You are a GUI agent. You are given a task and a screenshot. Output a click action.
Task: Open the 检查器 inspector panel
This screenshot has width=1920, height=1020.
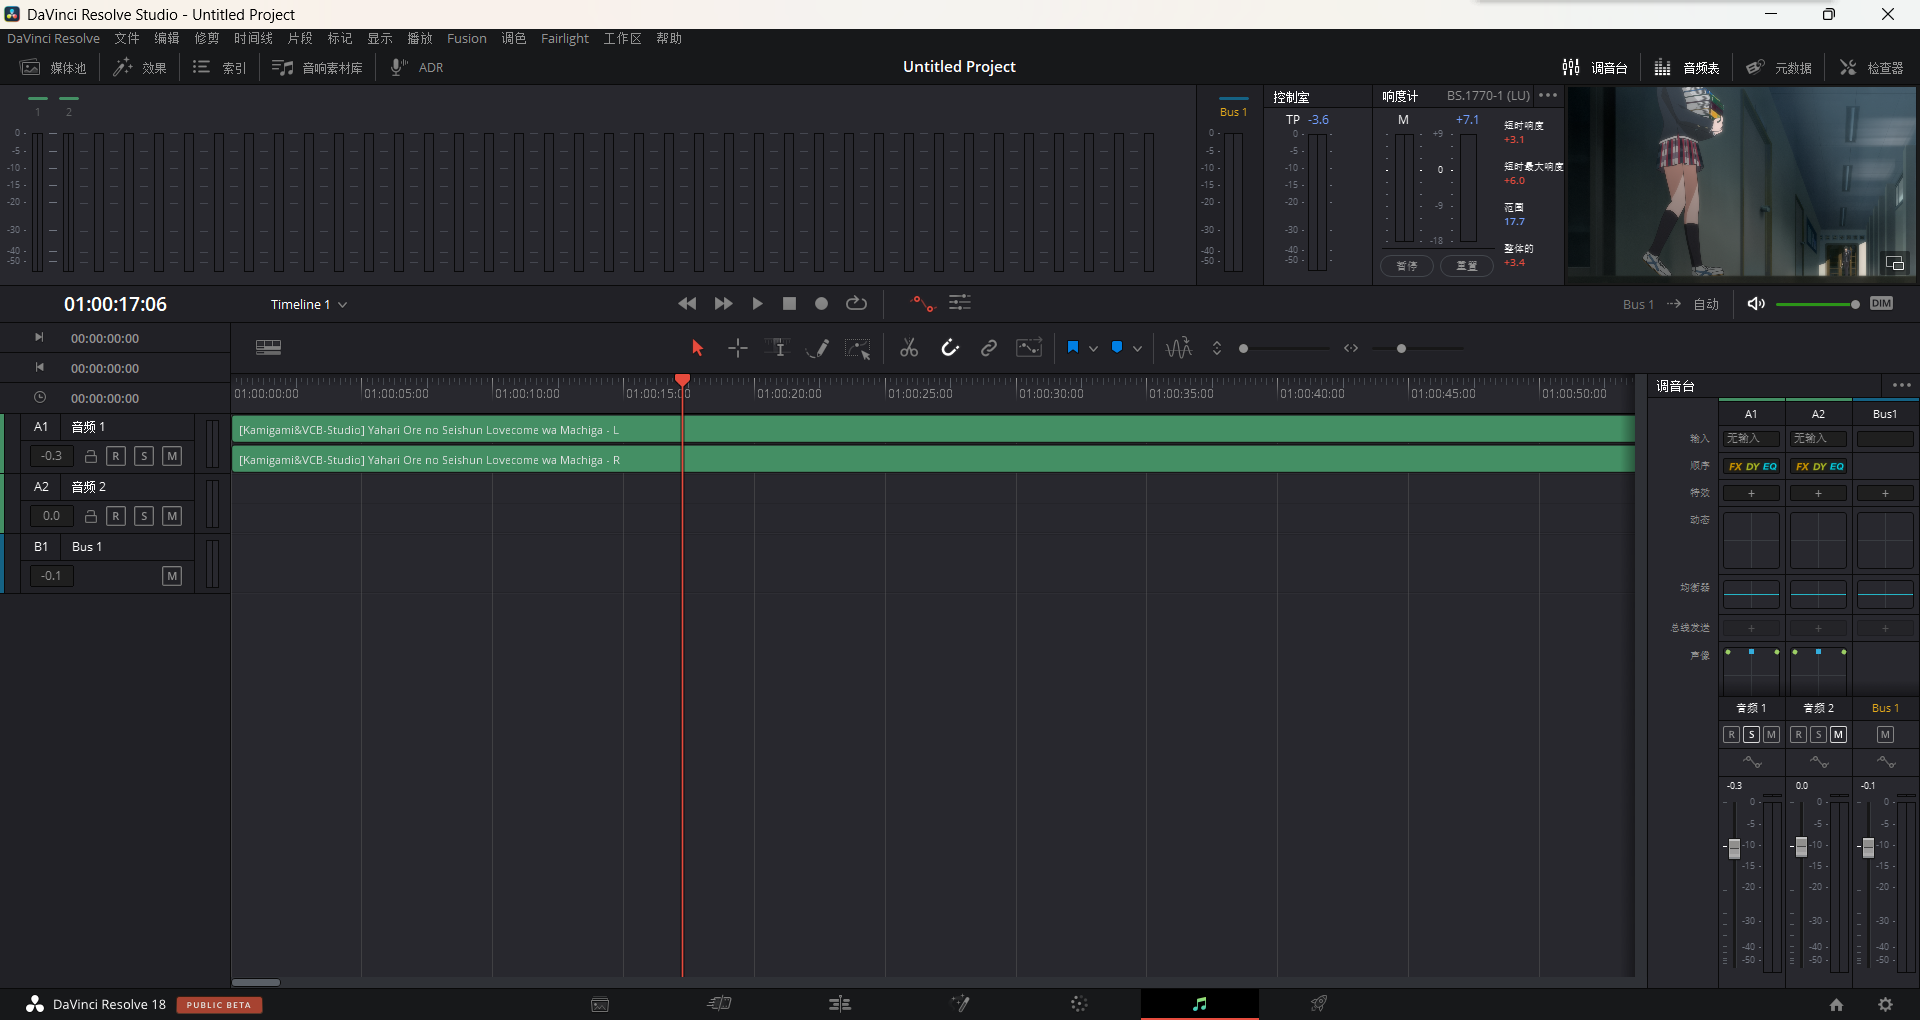(x=1871, y=68)
